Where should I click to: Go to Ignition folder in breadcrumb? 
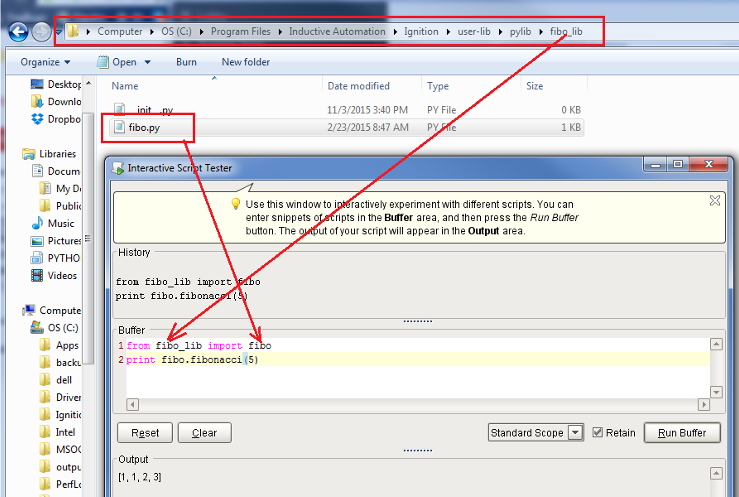coord(421,32)
